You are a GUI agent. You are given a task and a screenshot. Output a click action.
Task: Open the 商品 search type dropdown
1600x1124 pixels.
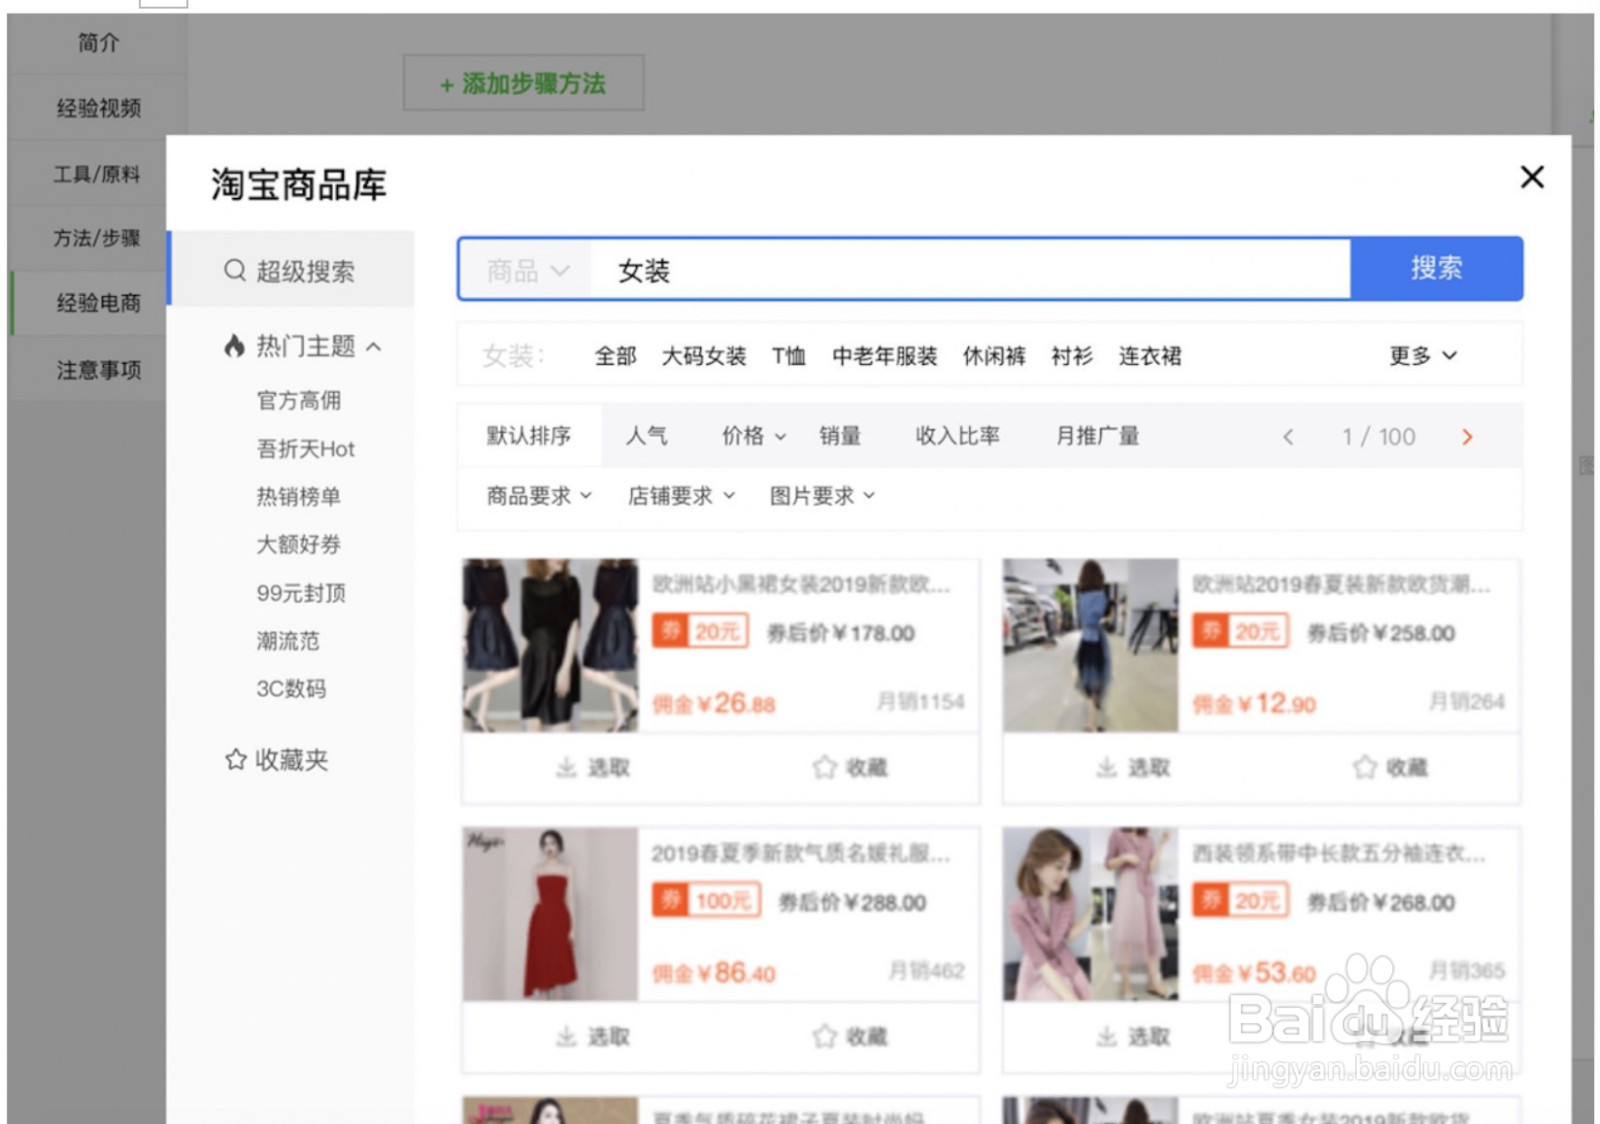pyautogui.click(x=527, y=270)
